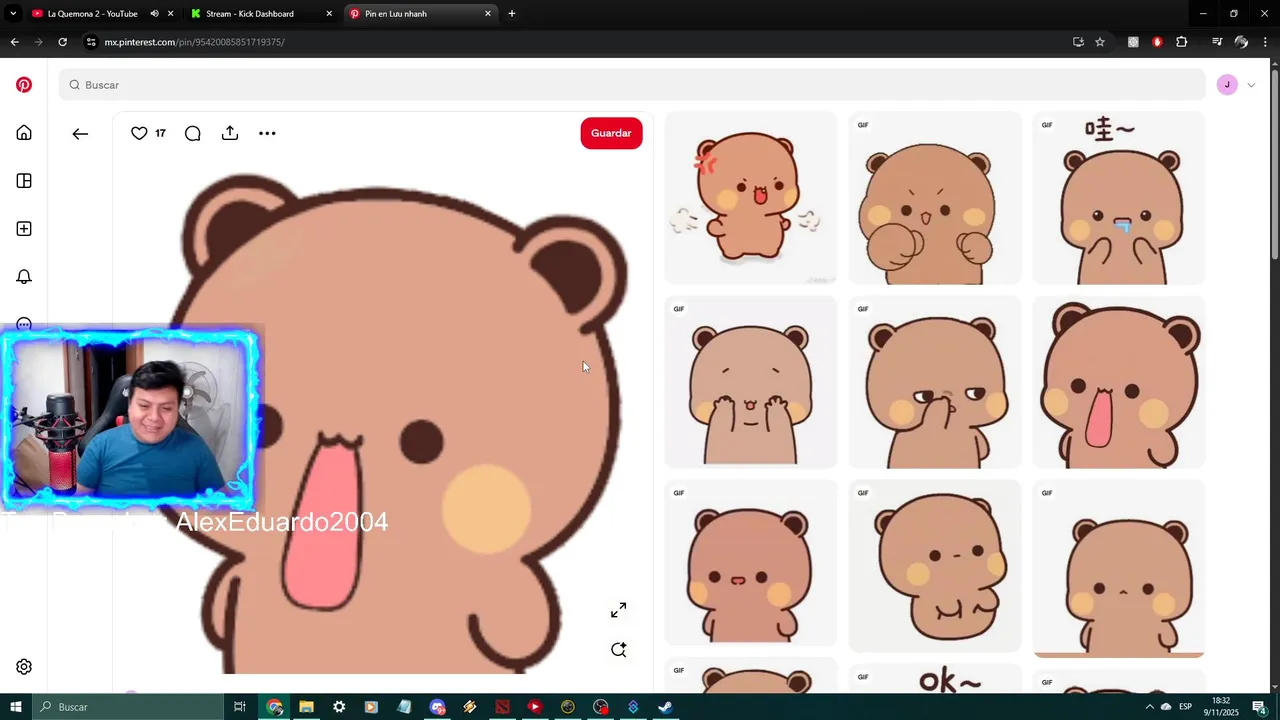
Task: Open the ESP language indicator
Action: pos(1185,707)
